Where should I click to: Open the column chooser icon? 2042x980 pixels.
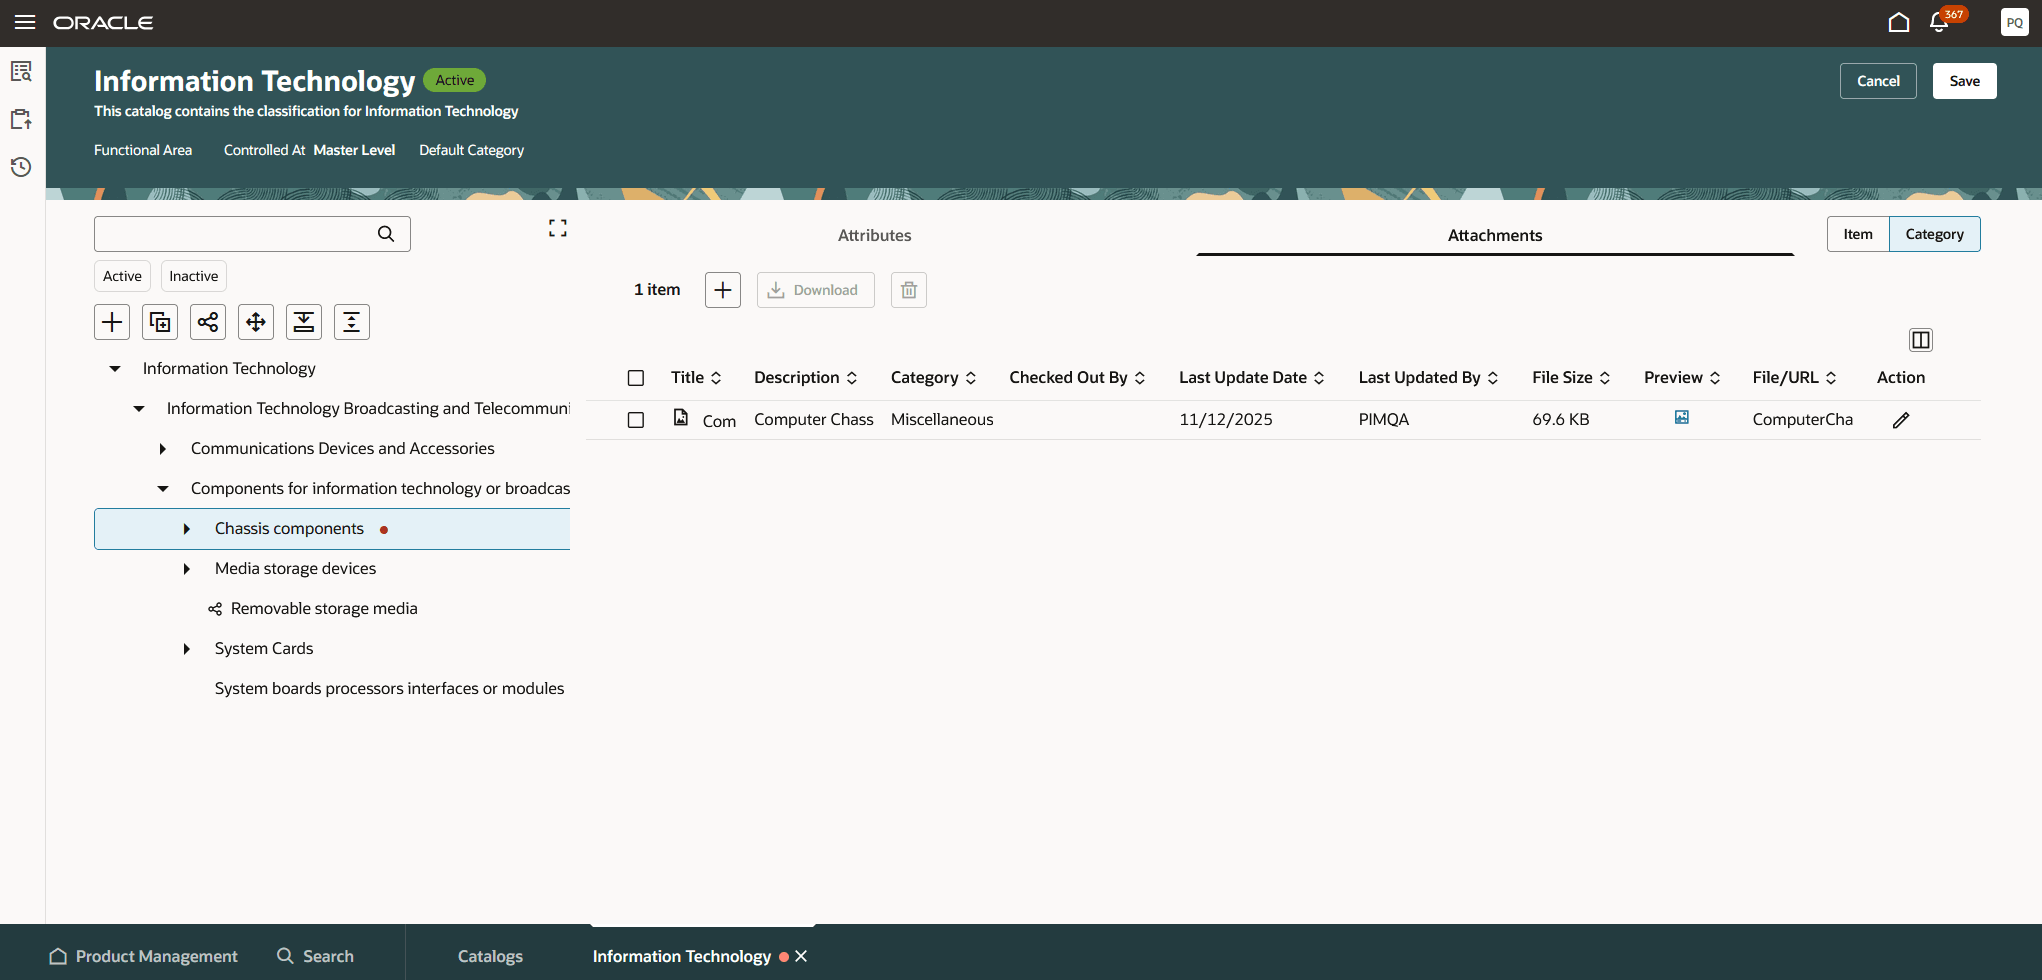click(x=1921, y=340)
